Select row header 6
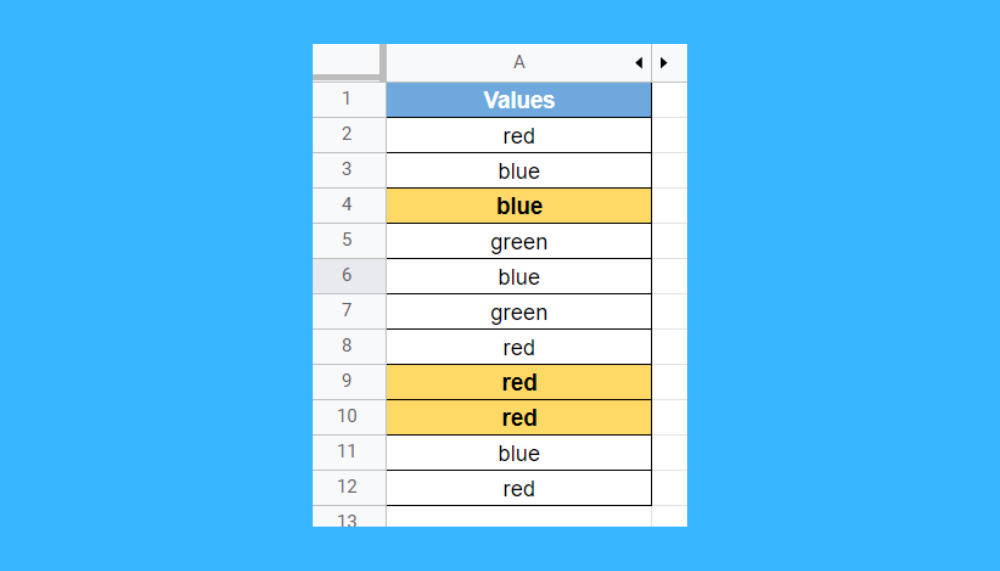 (x=348, y=276)
